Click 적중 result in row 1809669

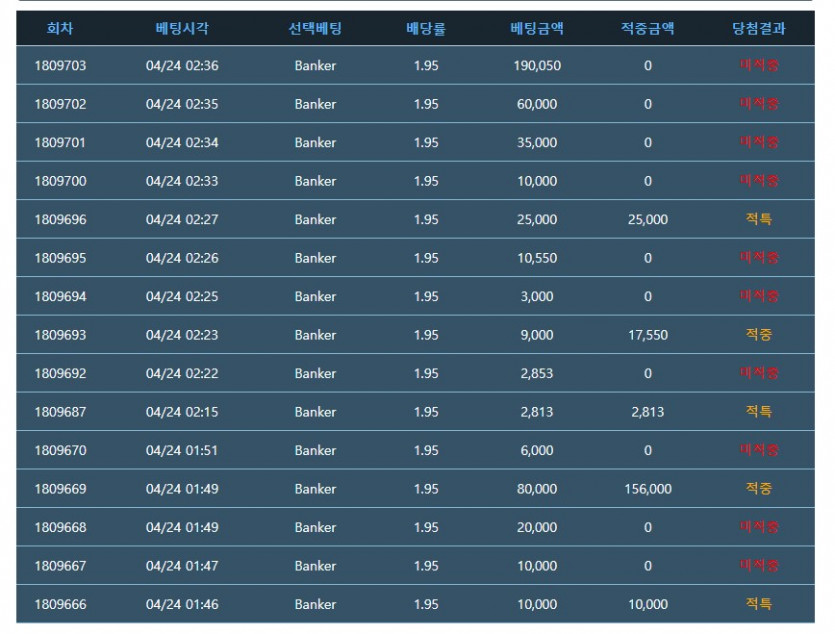759,488
